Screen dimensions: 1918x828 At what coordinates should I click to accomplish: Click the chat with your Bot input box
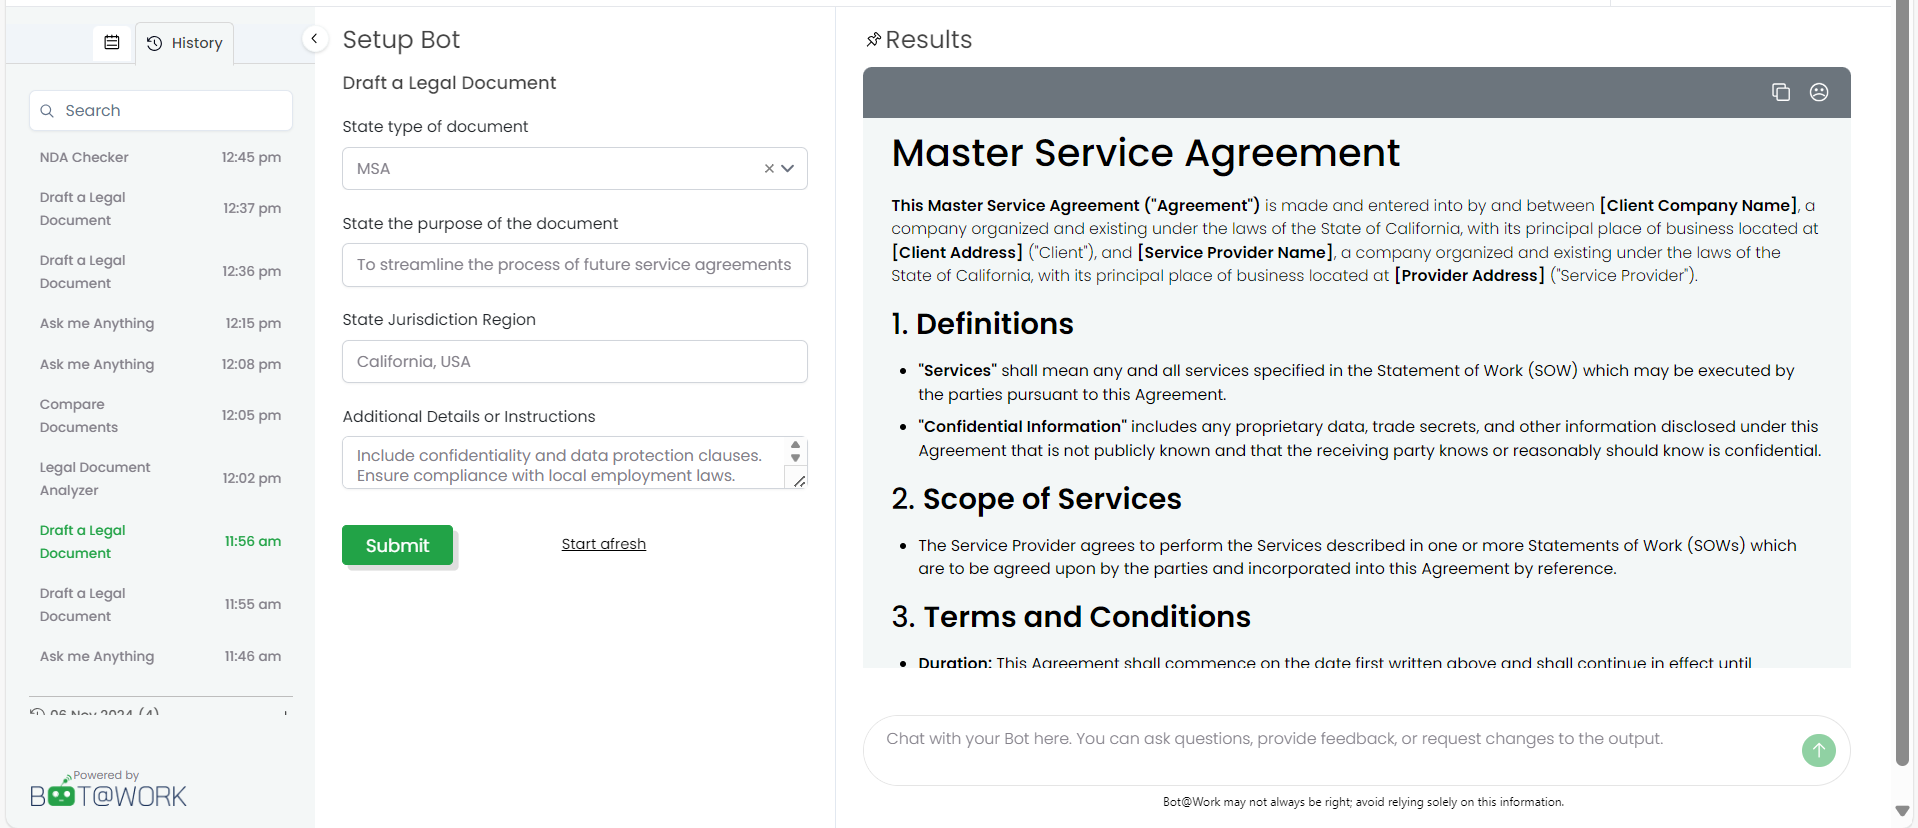pyautogui.click(x=1330, y=749)
